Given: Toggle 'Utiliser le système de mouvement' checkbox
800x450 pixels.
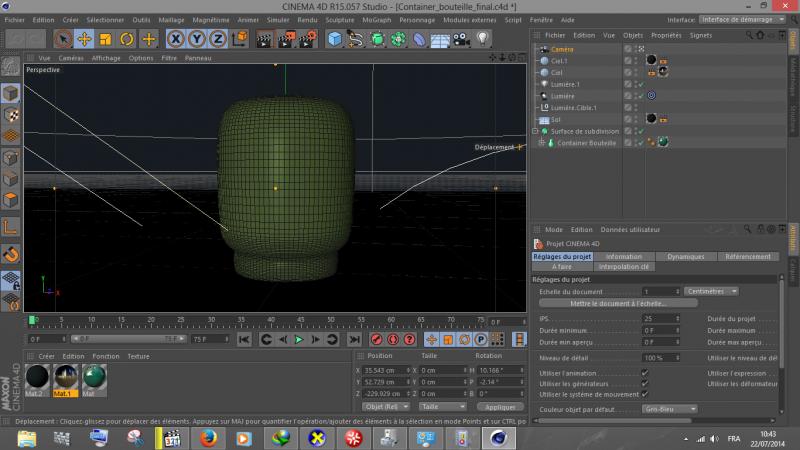Looking at the screenshot, I should 645,395.
